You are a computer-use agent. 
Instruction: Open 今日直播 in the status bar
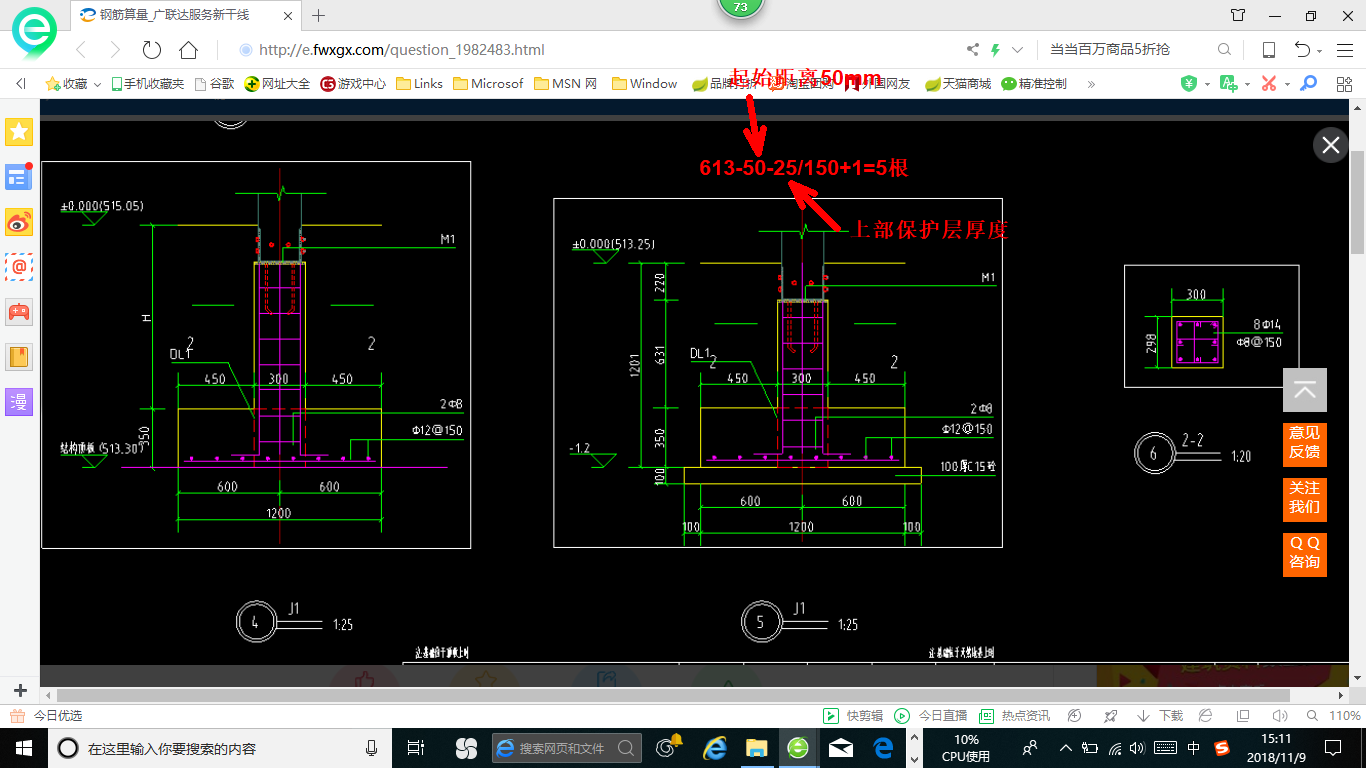[931, 716]
